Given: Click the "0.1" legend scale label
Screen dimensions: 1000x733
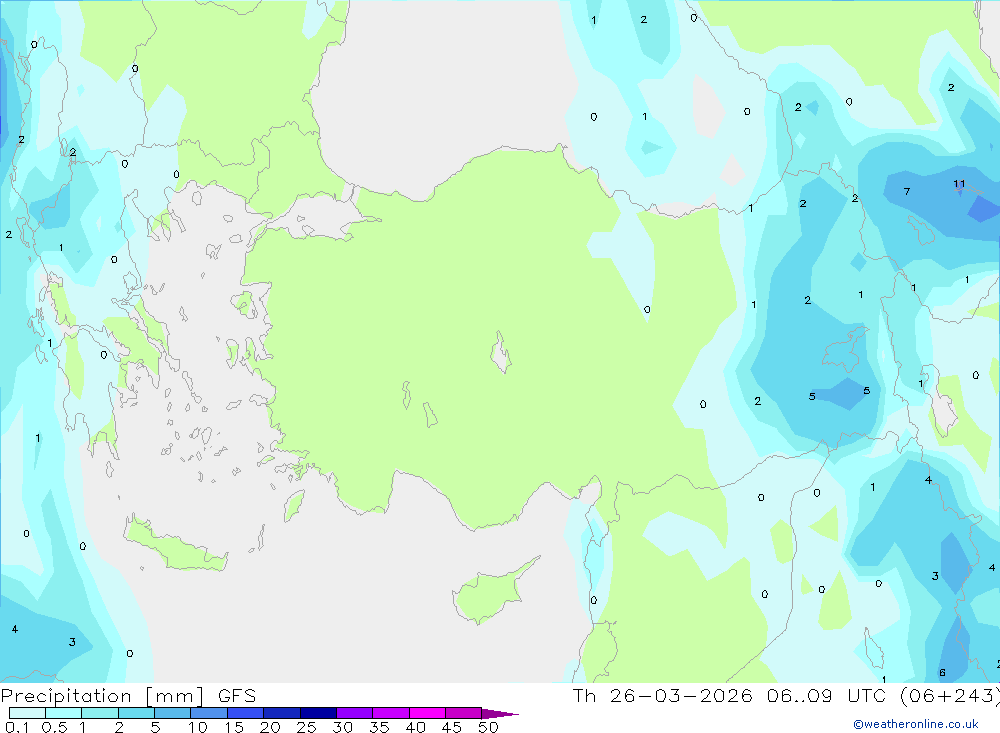Looking at the screenshot, I should tap(17, 727).
